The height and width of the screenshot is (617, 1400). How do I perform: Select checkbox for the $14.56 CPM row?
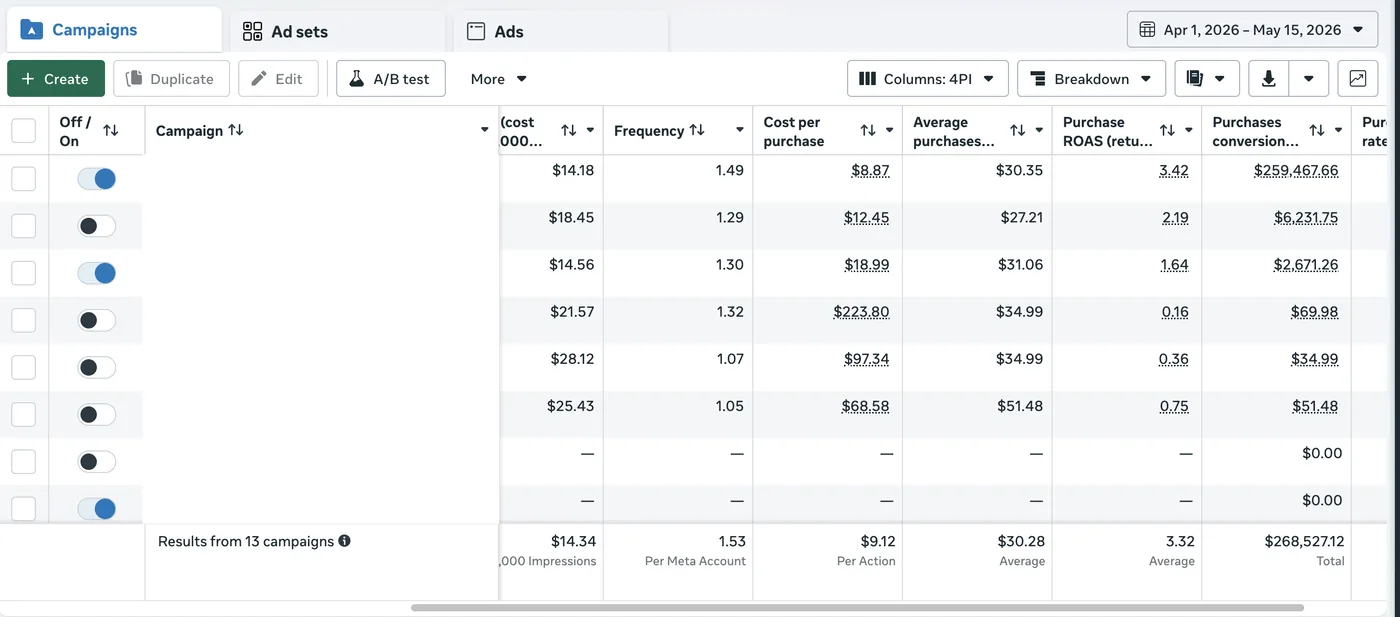(x=23, y=273)
